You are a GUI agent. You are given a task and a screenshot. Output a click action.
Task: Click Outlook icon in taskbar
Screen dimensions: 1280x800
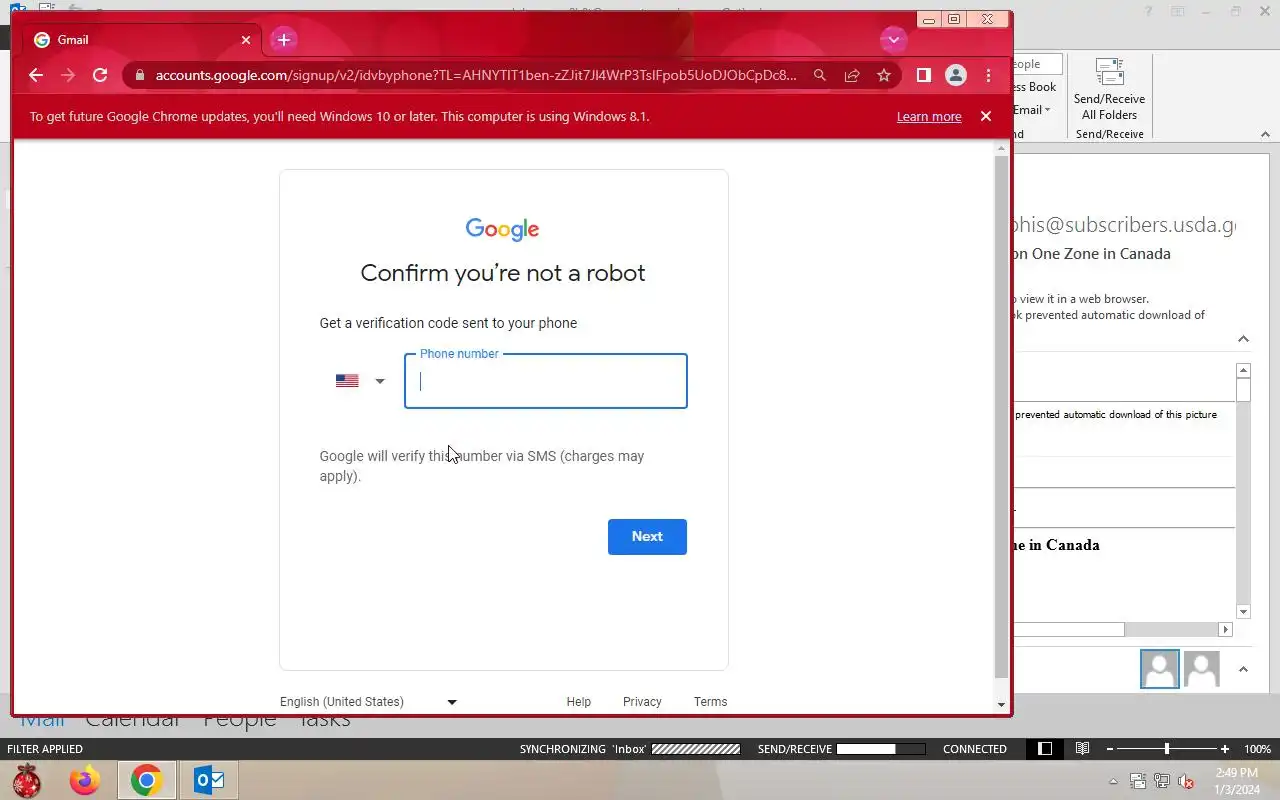(209, 780)
